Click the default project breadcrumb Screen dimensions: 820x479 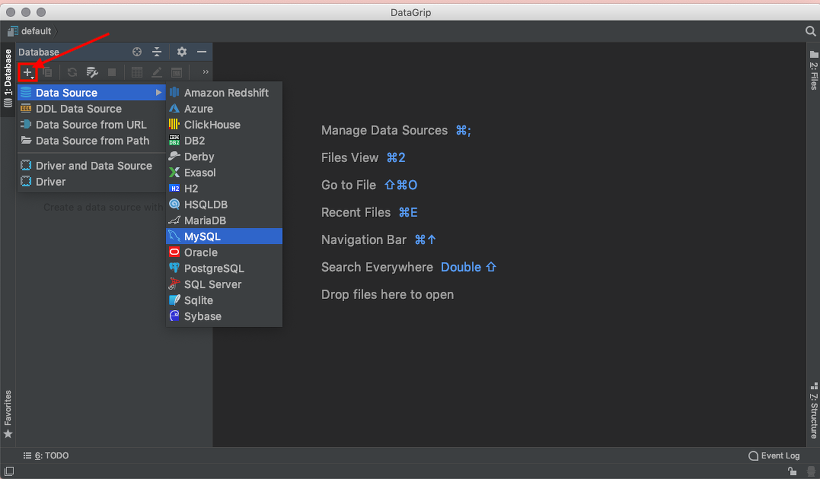pos(30,31)
